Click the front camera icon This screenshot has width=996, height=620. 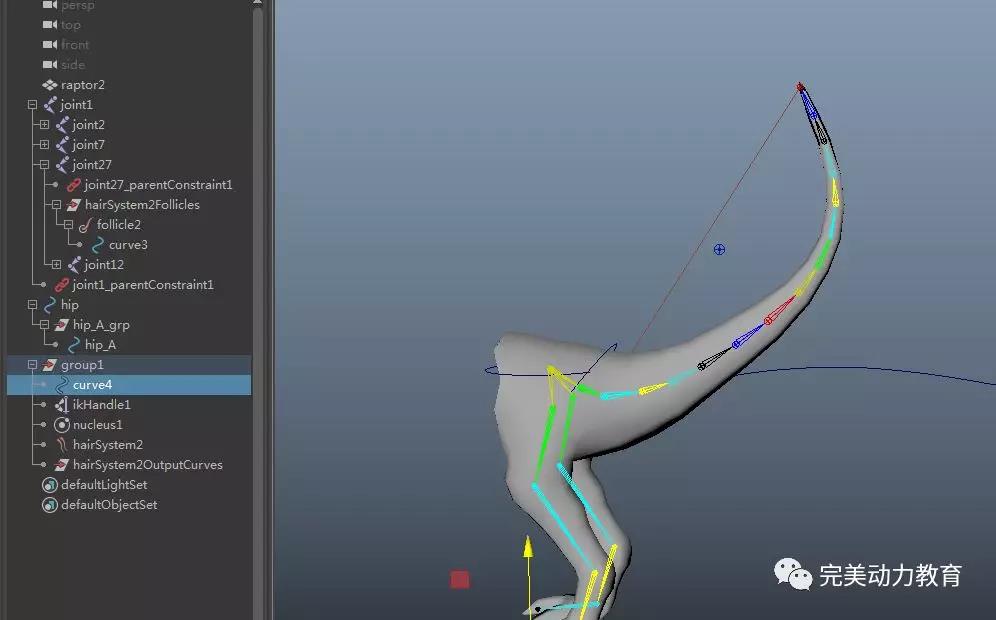pos(50,45)
